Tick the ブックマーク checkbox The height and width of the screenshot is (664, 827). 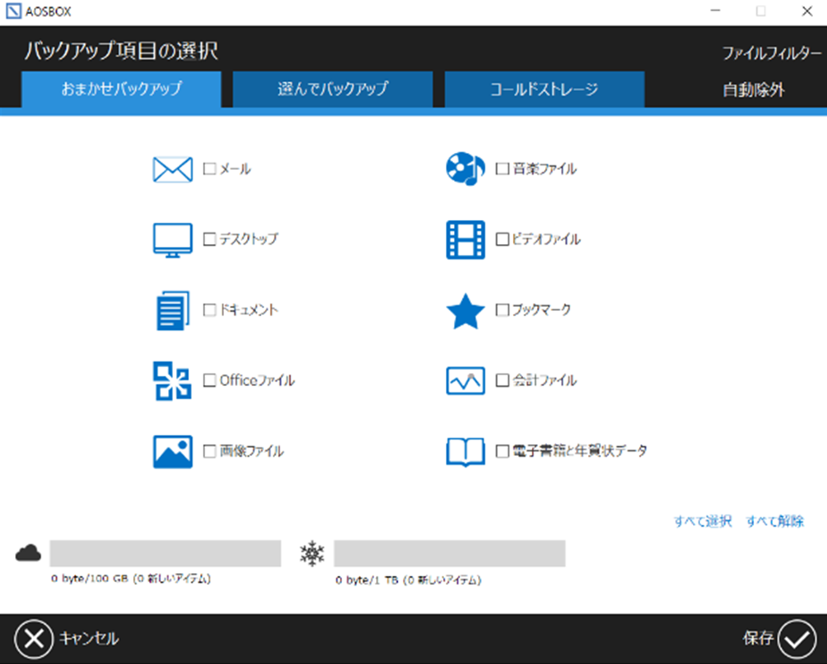(502, 310)
